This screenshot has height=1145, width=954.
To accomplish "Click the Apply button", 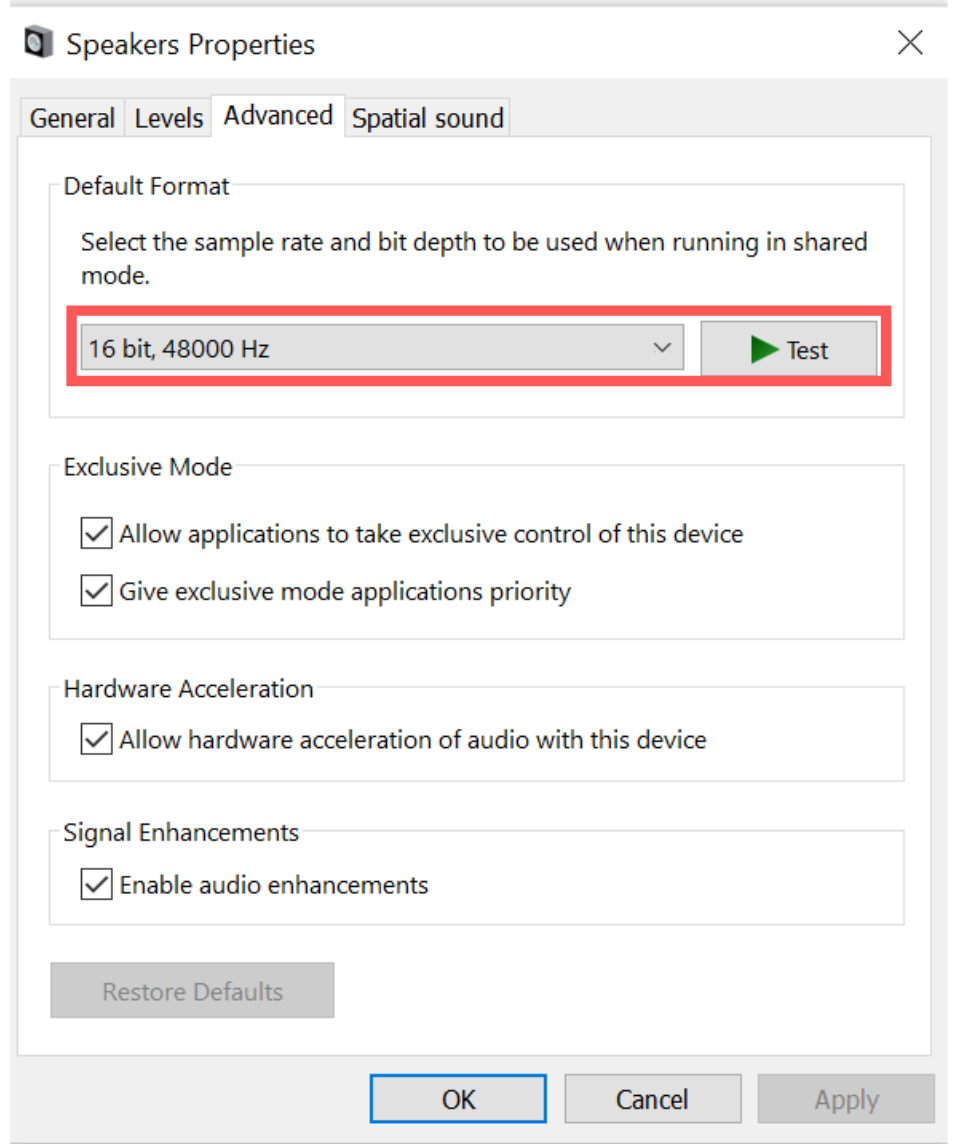I will [846, 1100].
